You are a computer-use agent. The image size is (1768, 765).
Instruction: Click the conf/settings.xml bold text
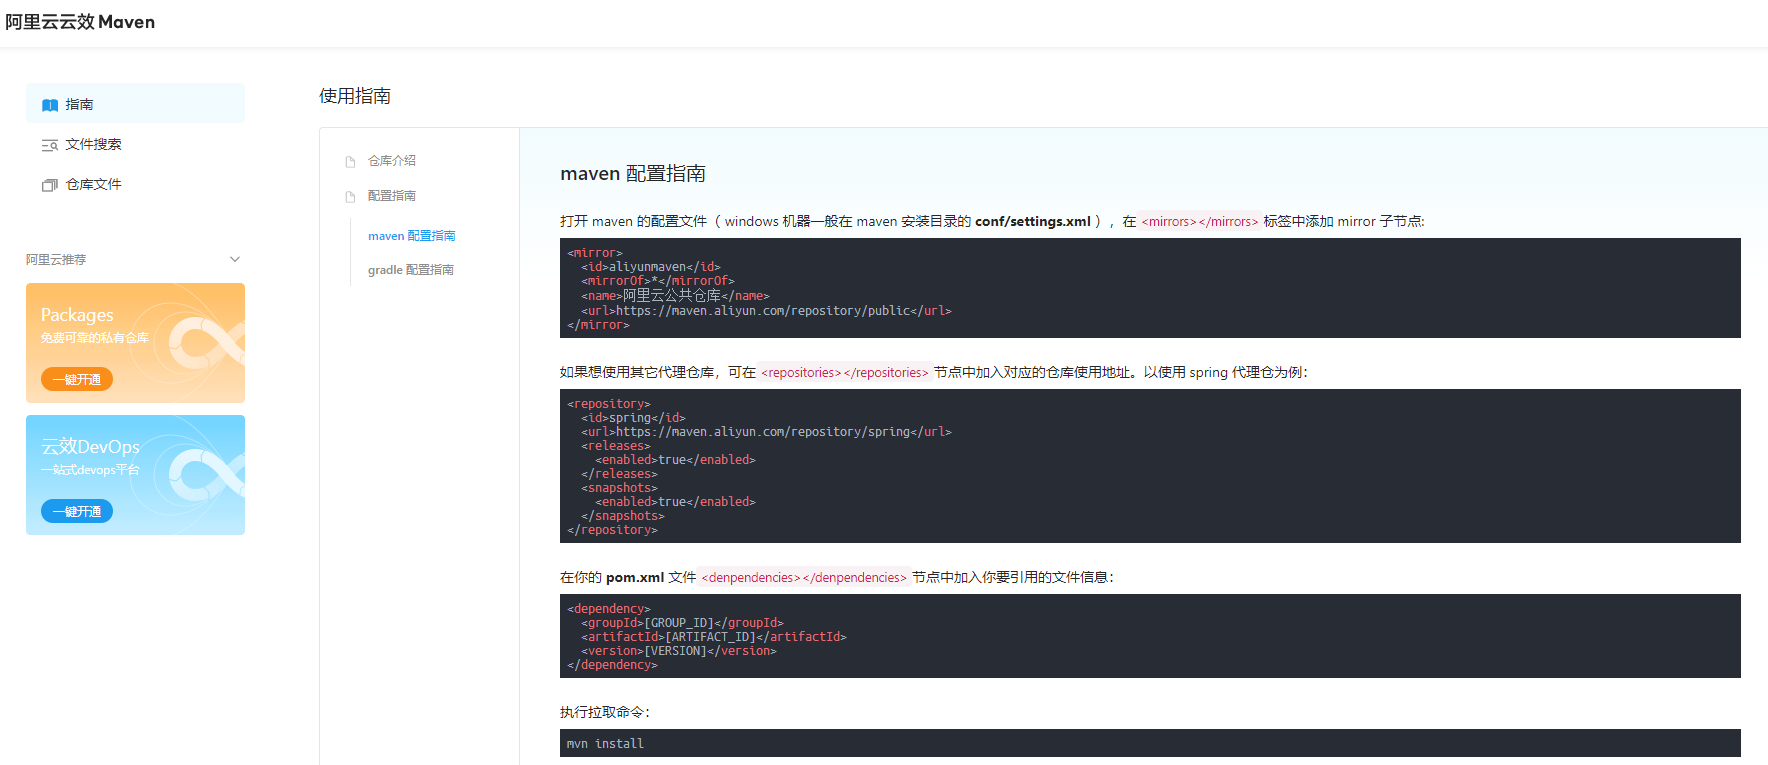(1033, 221)
